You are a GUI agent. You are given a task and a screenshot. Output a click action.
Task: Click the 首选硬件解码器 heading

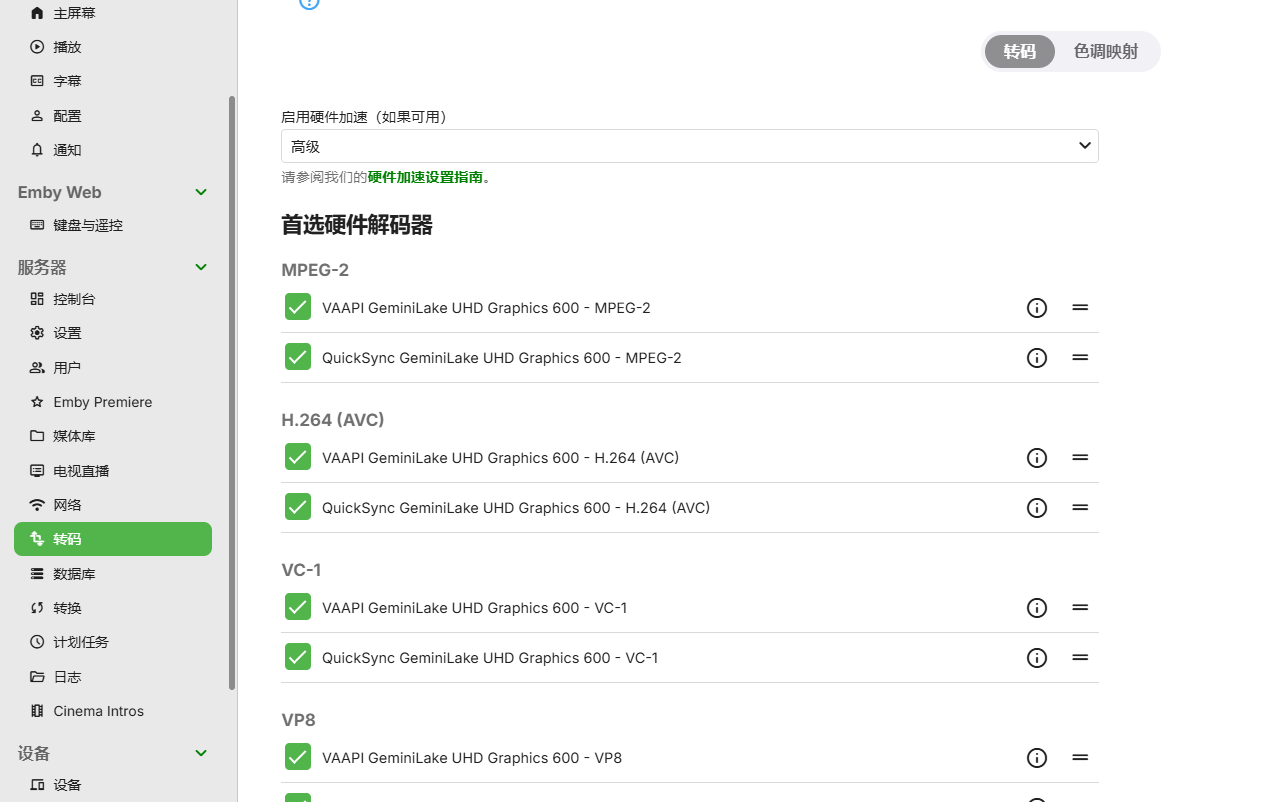357,225
